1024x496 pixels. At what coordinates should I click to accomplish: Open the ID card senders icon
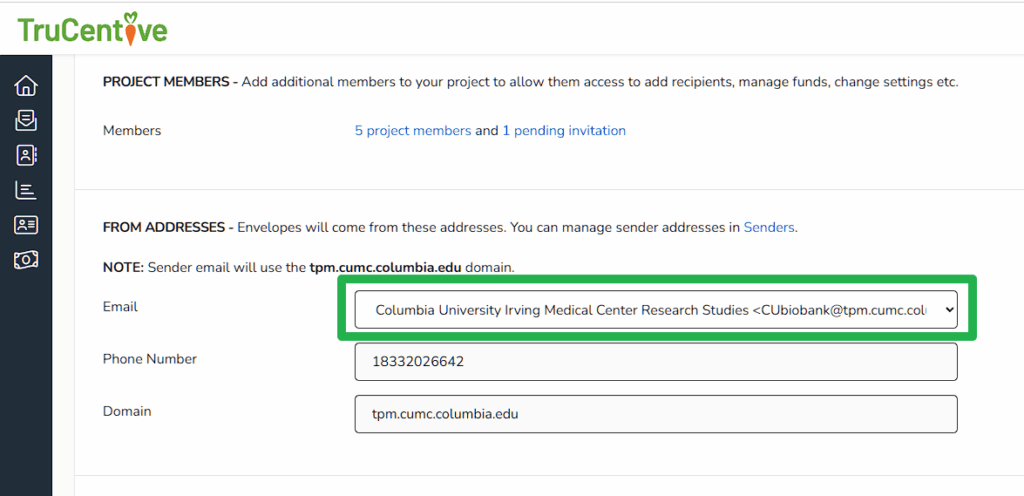click(26, 225)
